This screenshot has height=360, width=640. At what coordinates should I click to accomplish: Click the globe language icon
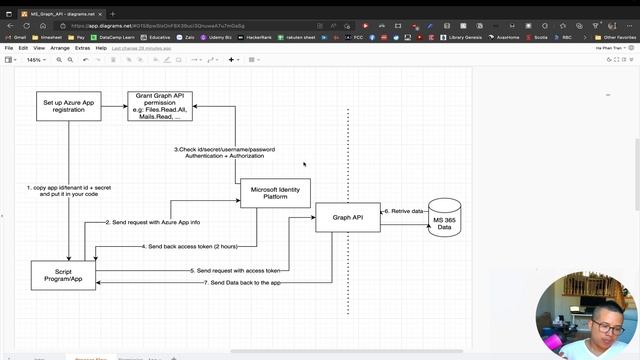click(x=631, y=48)
